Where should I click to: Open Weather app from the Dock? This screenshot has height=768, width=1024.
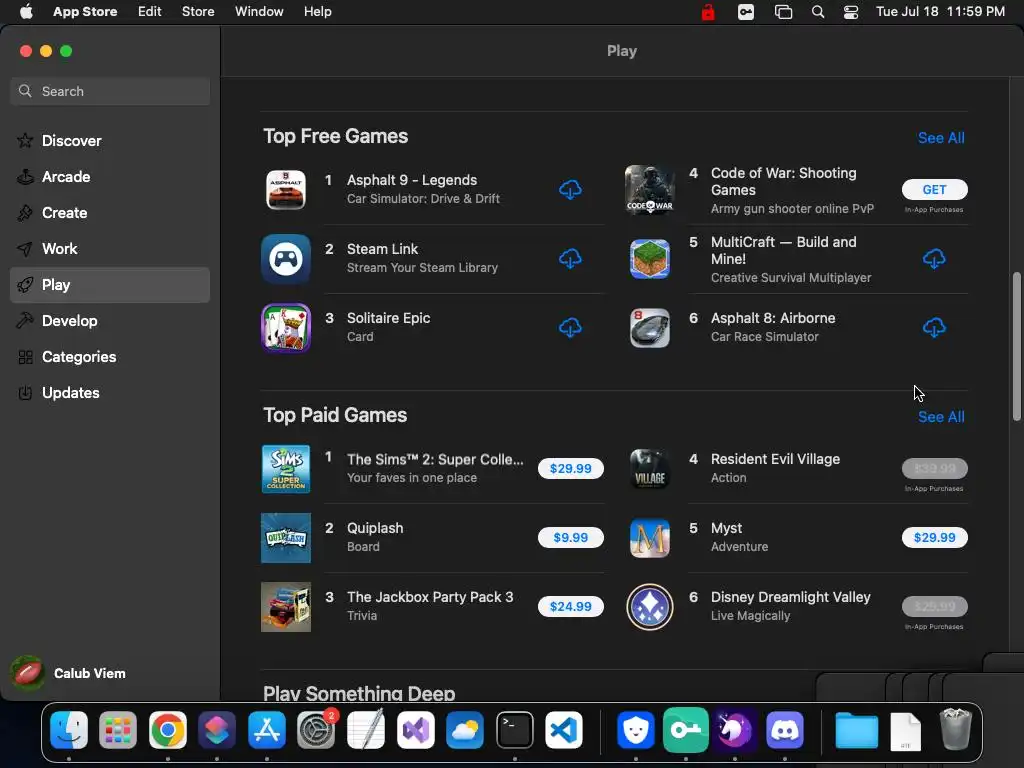point(464,730)
